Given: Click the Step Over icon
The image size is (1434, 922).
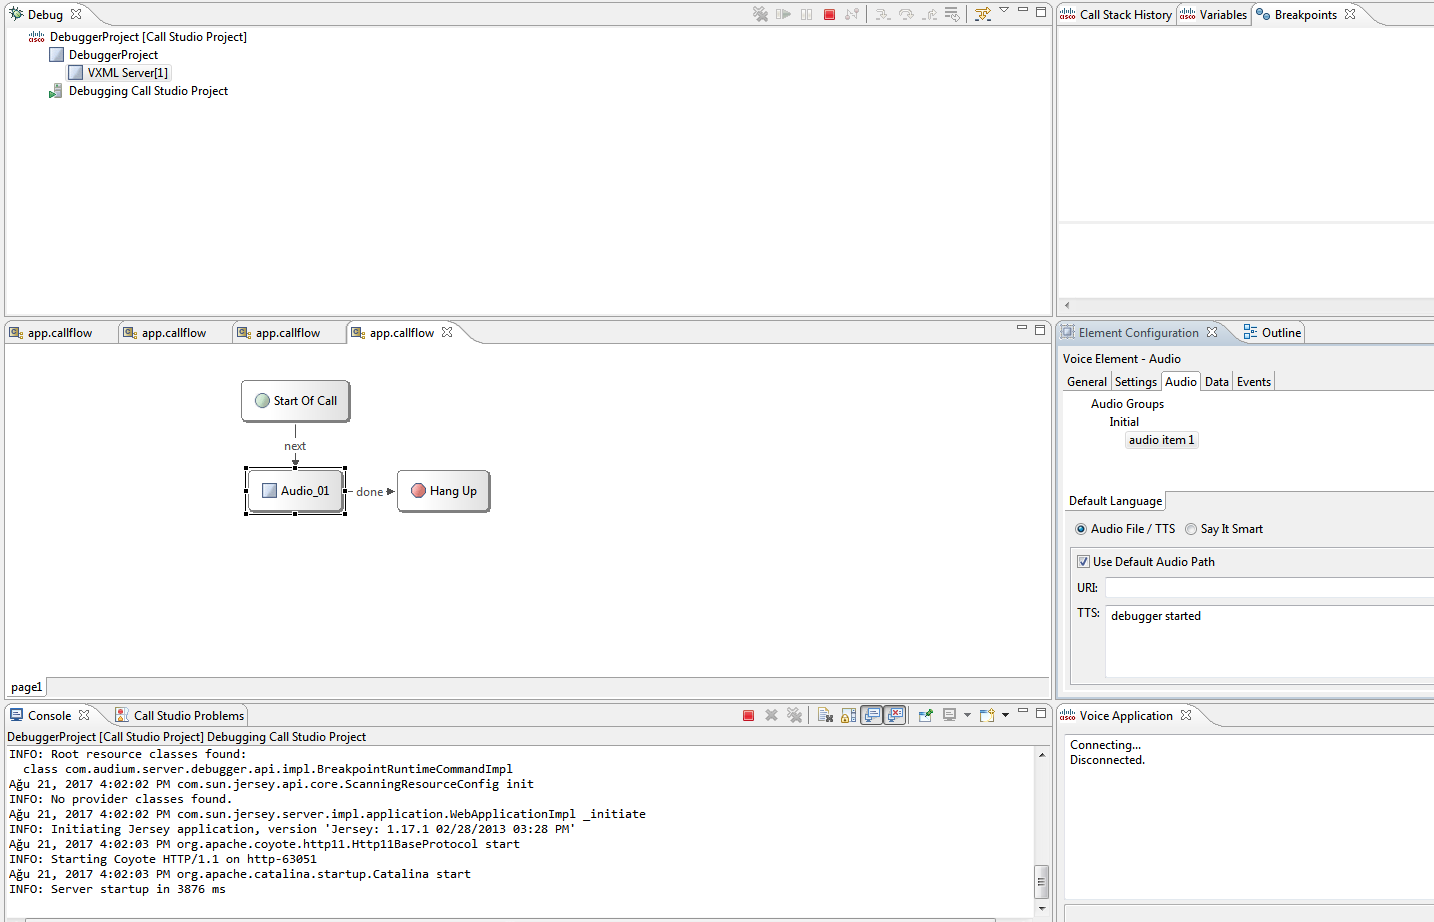Looking at the screenshot, I should point(906,15).
